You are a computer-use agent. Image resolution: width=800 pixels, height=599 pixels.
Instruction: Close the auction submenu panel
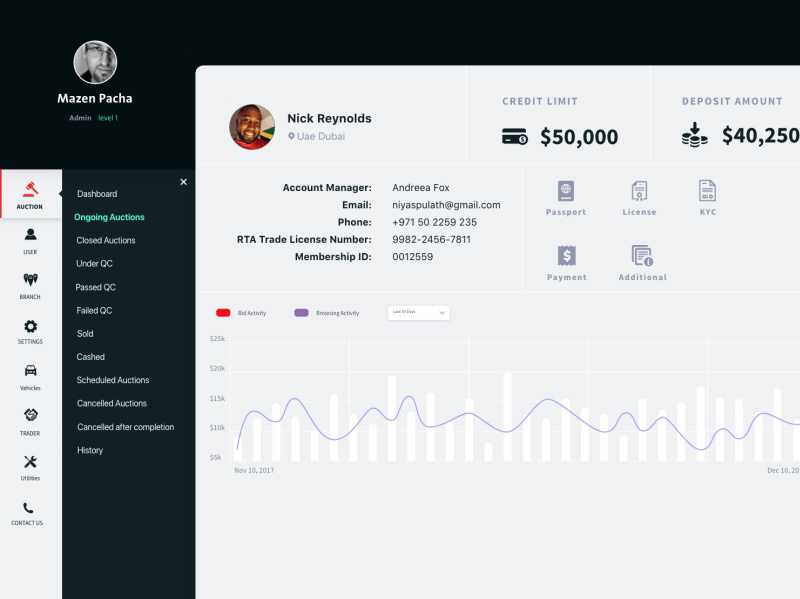click(x=183, y=182)
